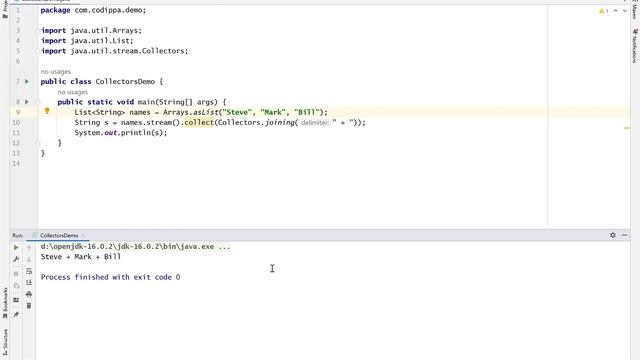Open the Bookmarks tool window

[x=5, y=303]
